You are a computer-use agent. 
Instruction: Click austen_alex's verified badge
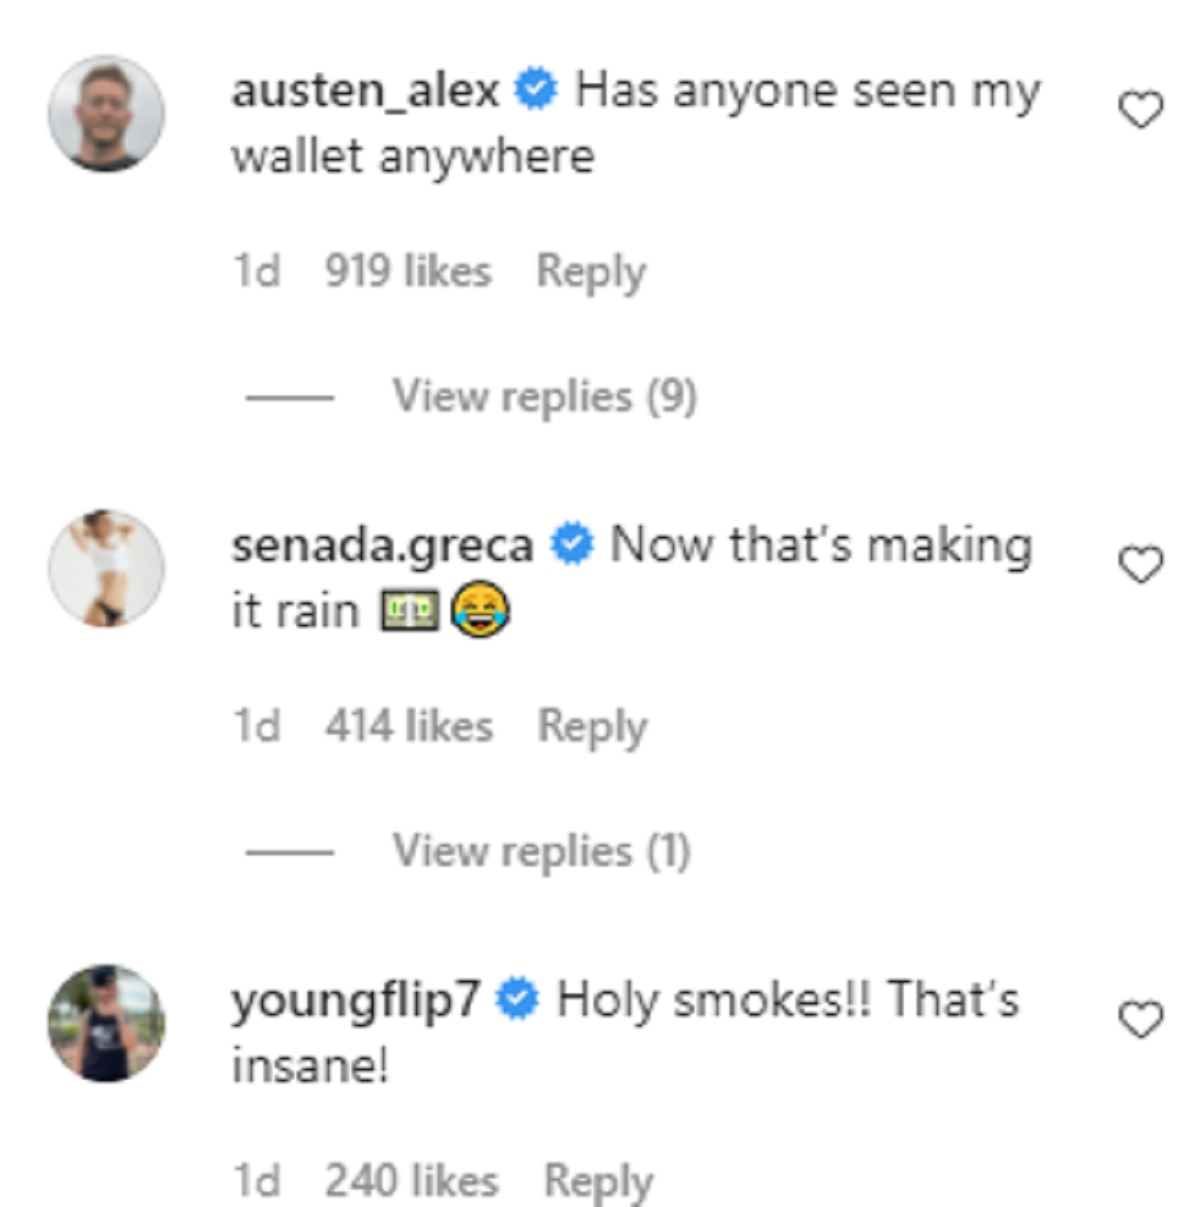pyautogui.click(x=536, y=90)
